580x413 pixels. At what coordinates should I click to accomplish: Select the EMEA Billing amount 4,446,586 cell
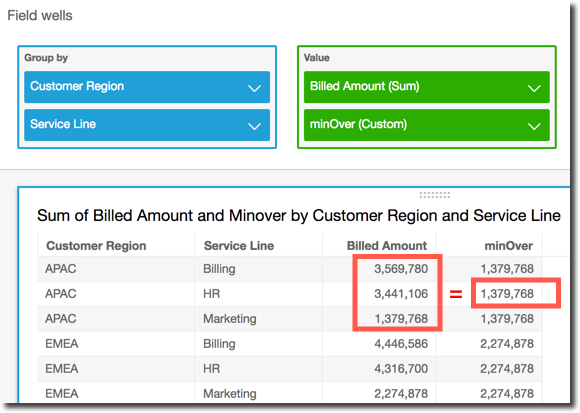[401, 344]
